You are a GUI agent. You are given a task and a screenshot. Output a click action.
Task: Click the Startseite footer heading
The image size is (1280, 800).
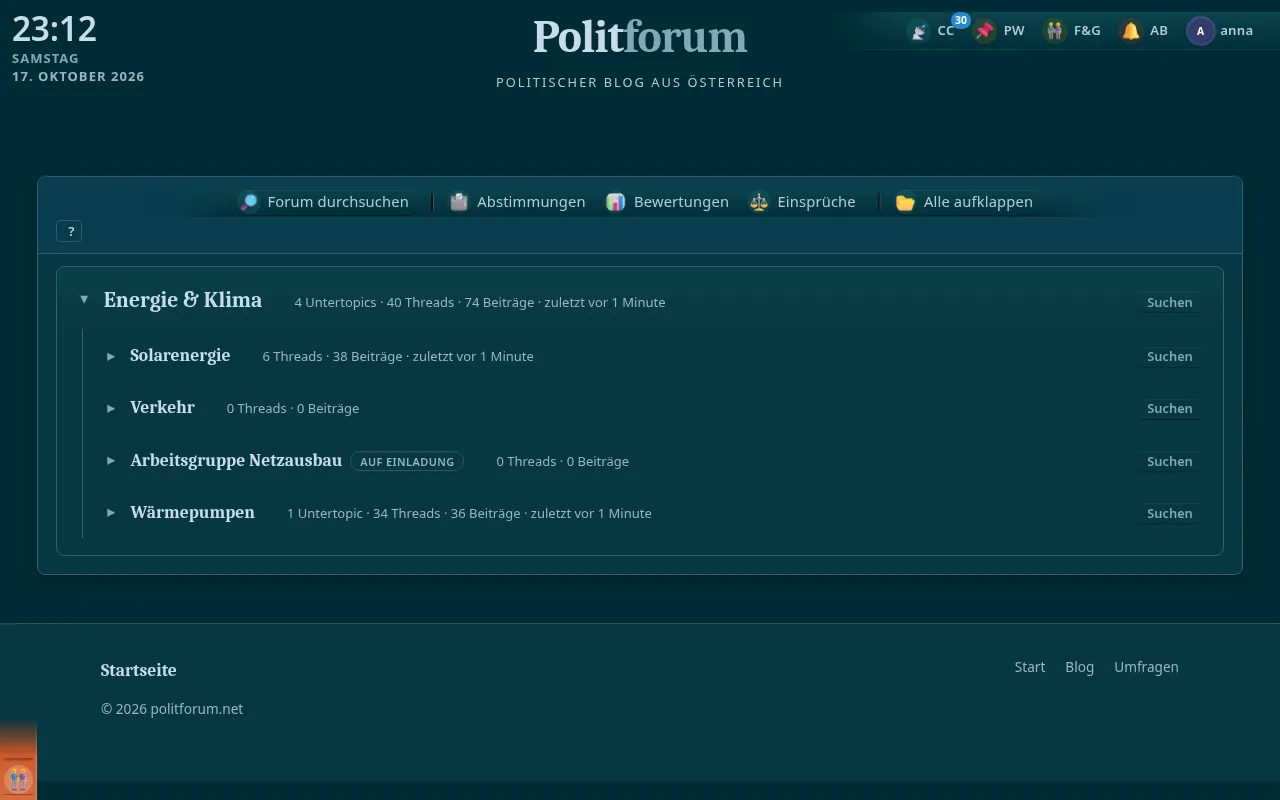click(x=138, y=670)
